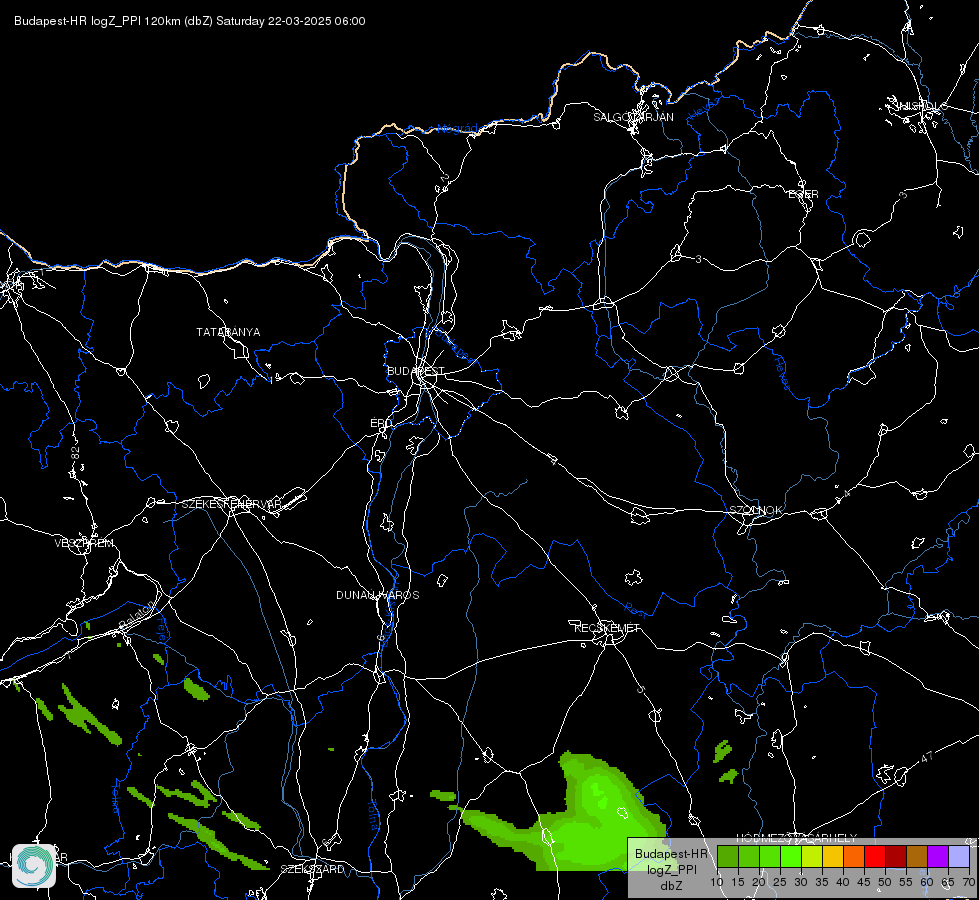Image resolution: width=979 pixels, height=900 pixels.
Task: Click the radar title text at top-left
Action: (x=190, y=21)
